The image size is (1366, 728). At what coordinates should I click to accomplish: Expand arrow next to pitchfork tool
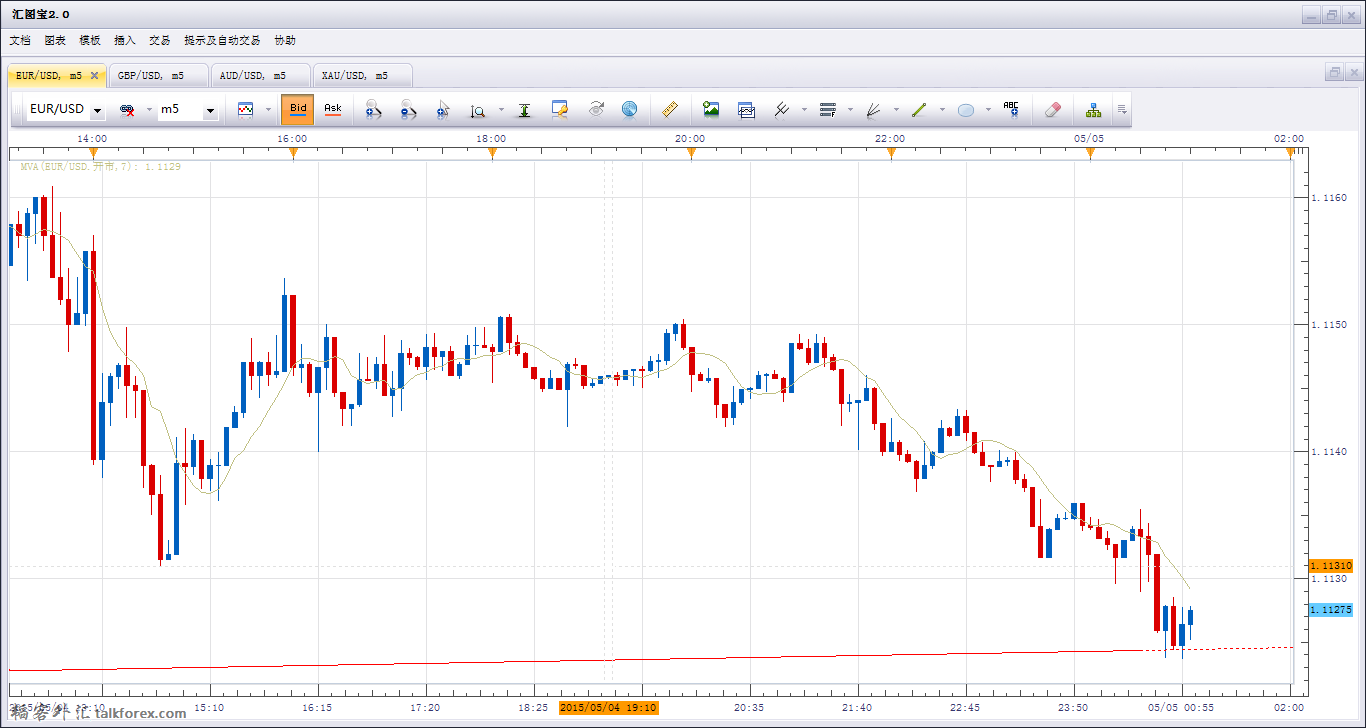click(805, 110)
